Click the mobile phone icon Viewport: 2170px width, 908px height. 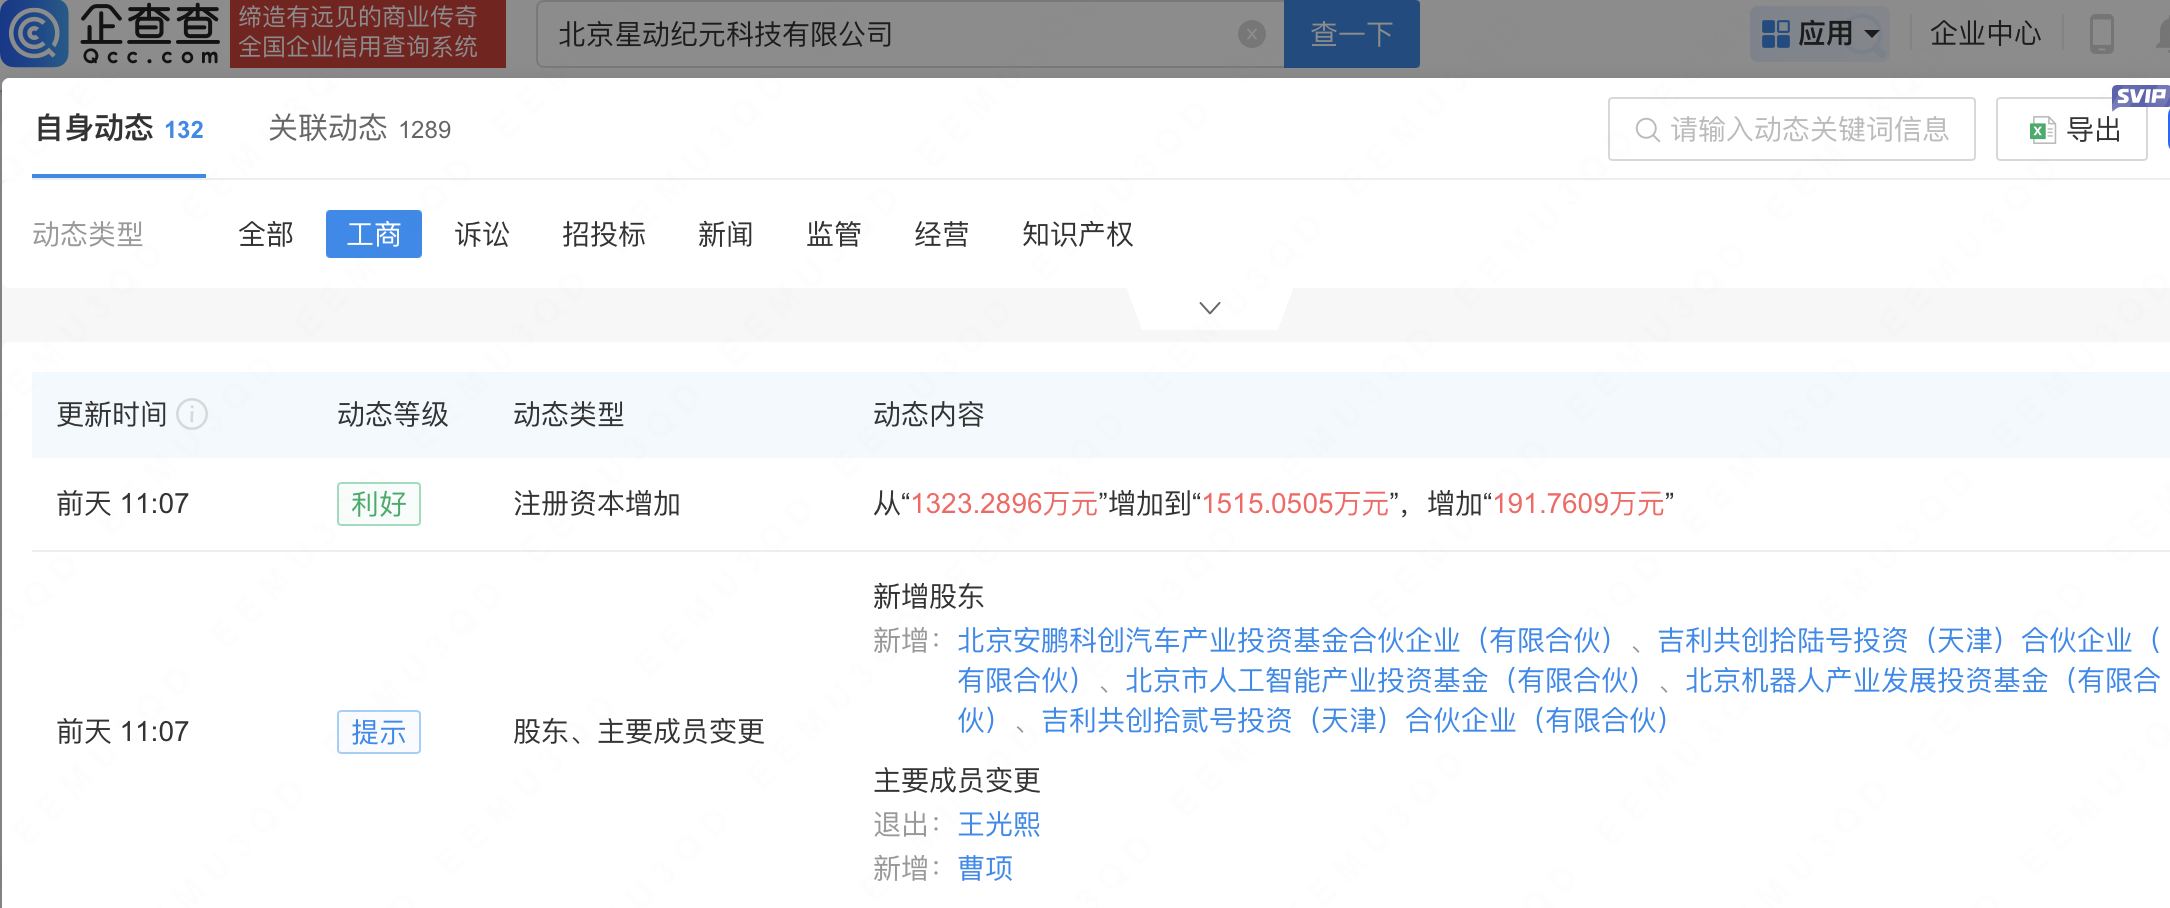pyautogui.click(x=2101, y=34)
